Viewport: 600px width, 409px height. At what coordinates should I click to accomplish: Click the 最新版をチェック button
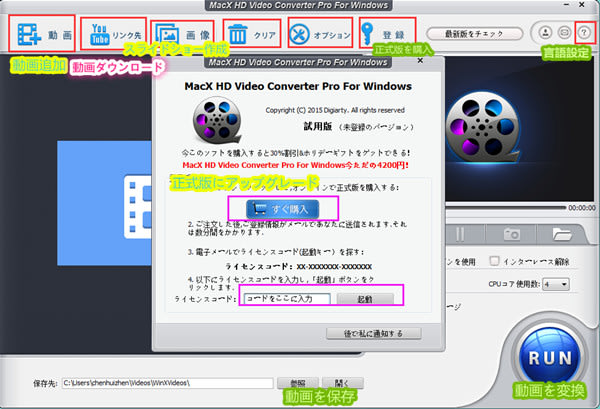474,34
